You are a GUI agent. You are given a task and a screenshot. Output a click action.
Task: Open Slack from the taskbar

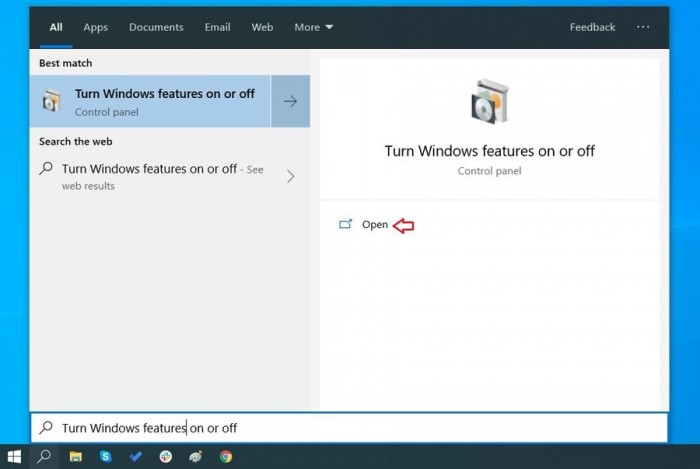[166, 457]
